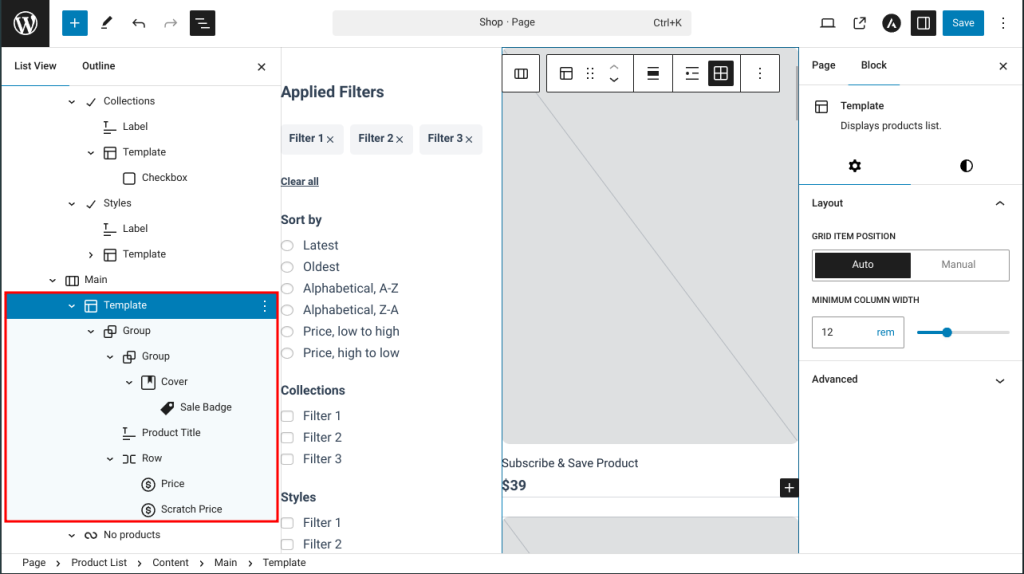Open the block inserter plus button

[x=75, y=23]
